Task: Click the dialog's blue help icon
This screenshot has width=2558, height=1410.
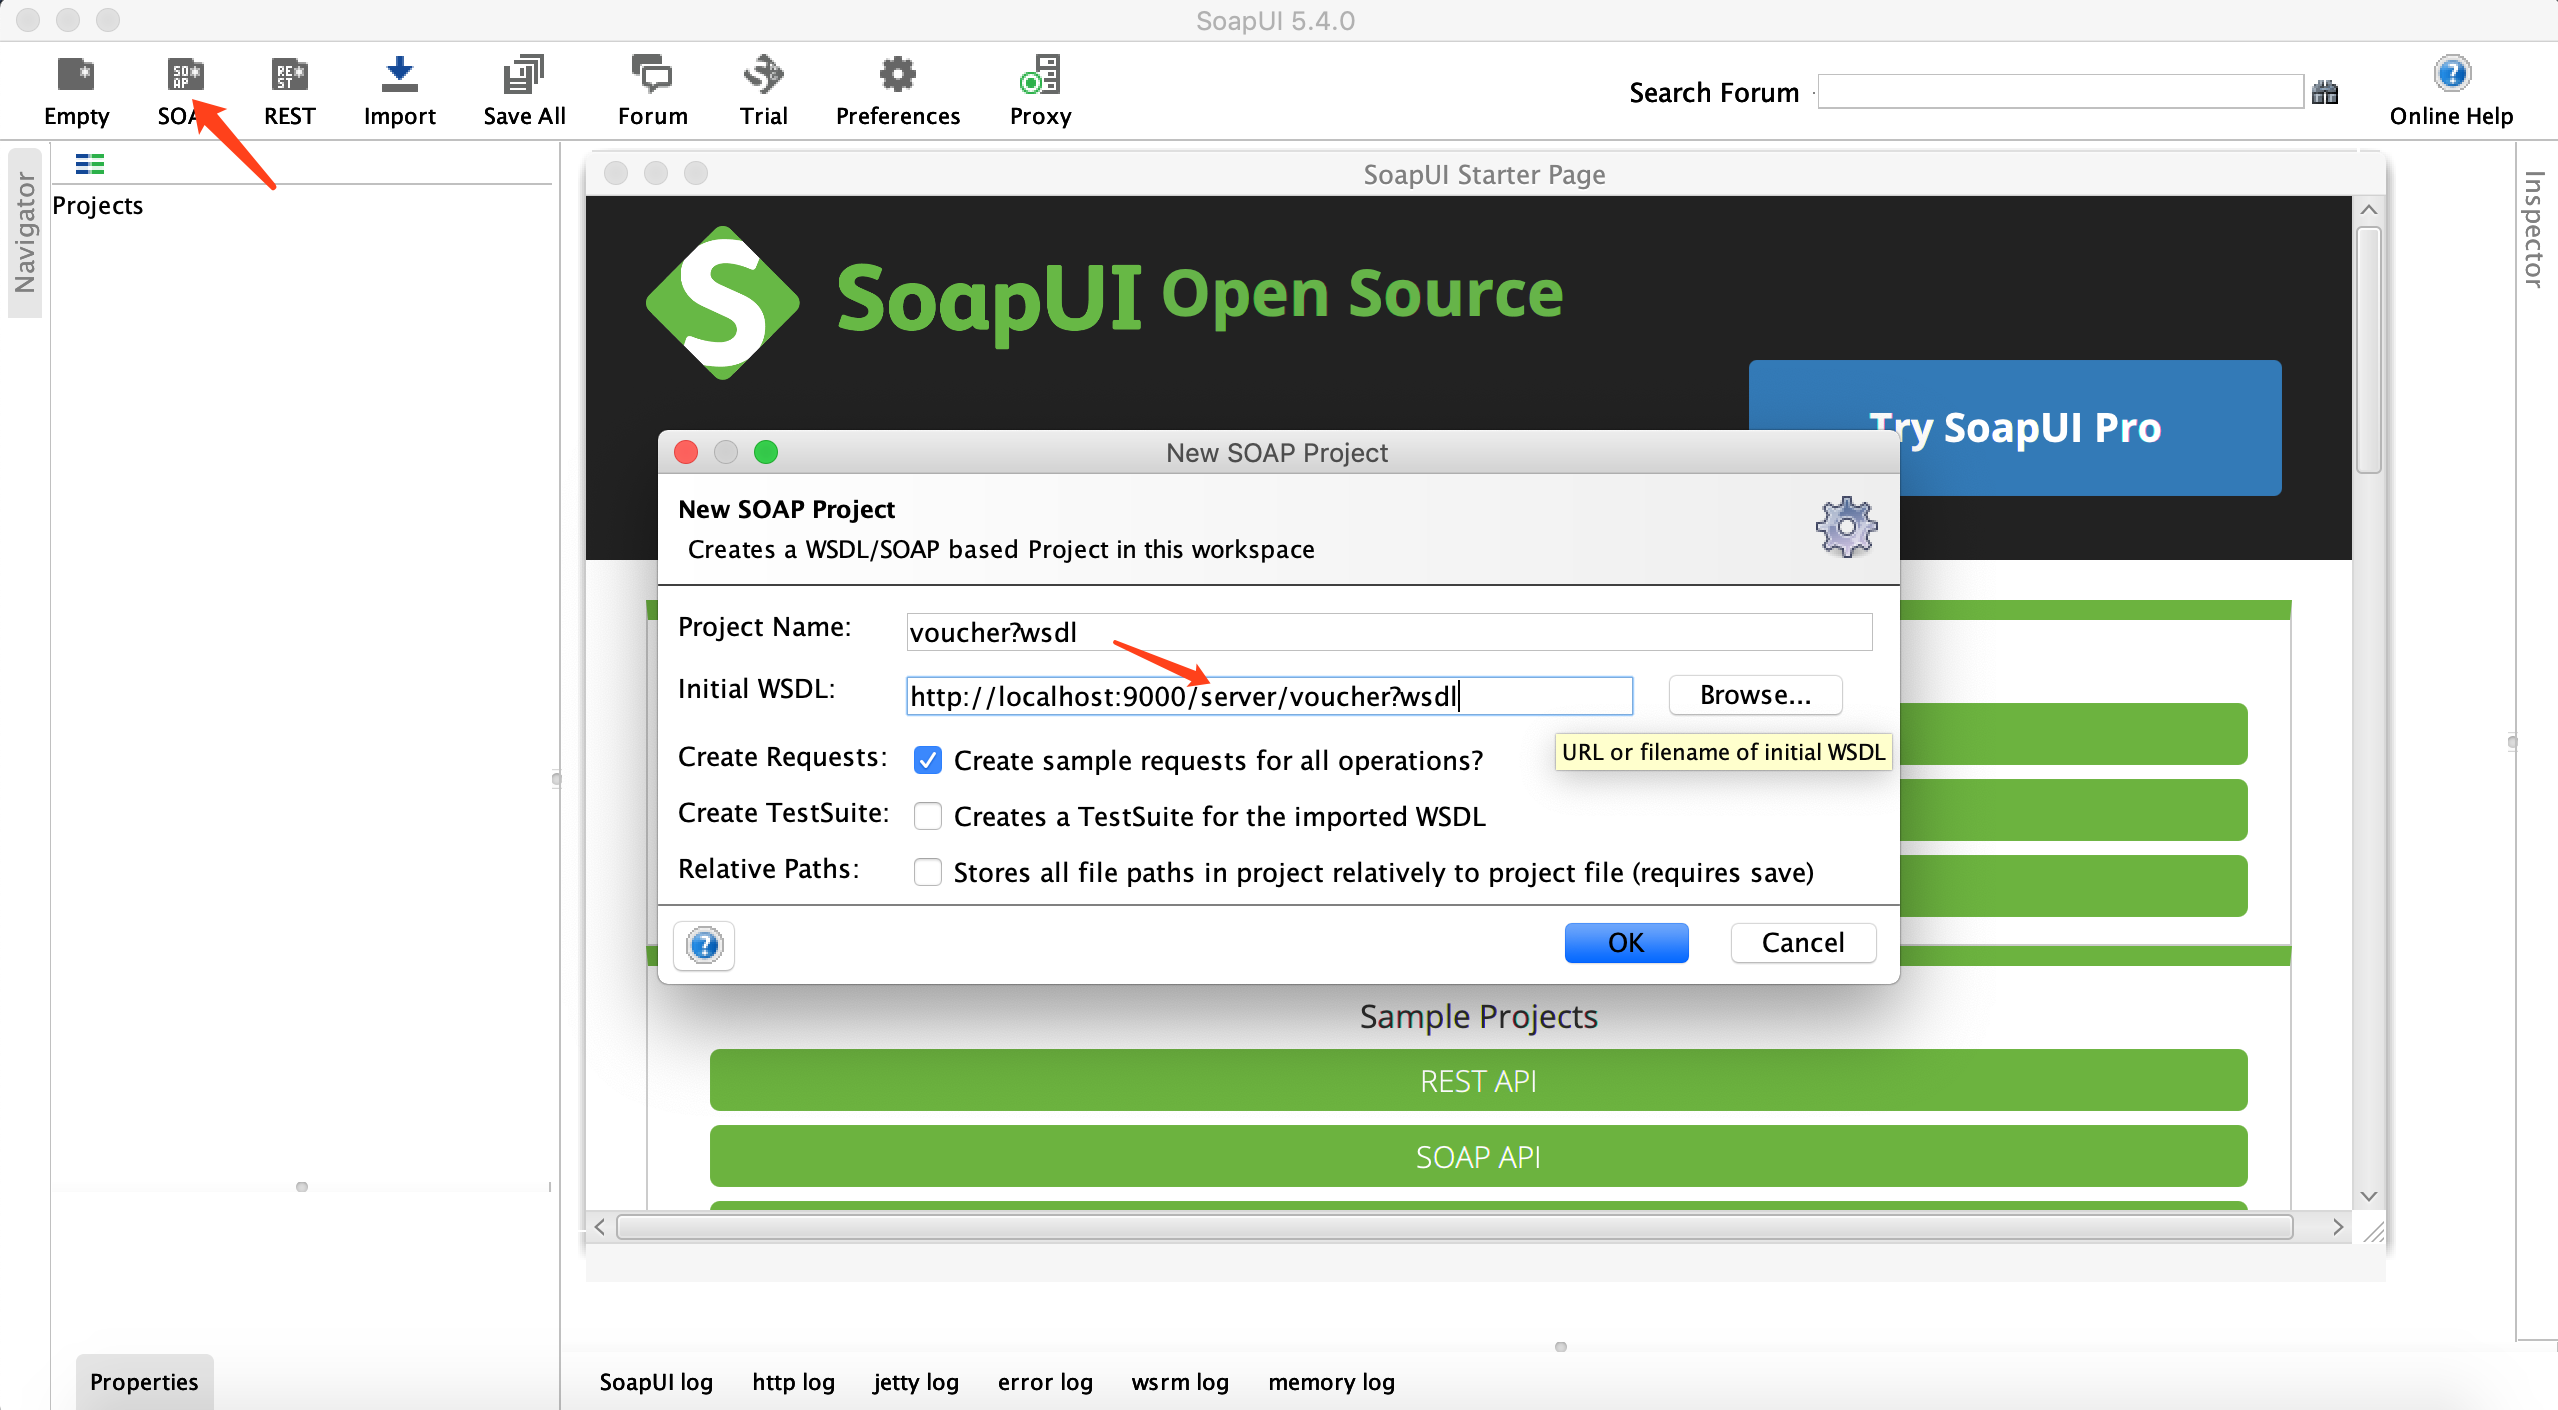Action: (x=704, y=945)
